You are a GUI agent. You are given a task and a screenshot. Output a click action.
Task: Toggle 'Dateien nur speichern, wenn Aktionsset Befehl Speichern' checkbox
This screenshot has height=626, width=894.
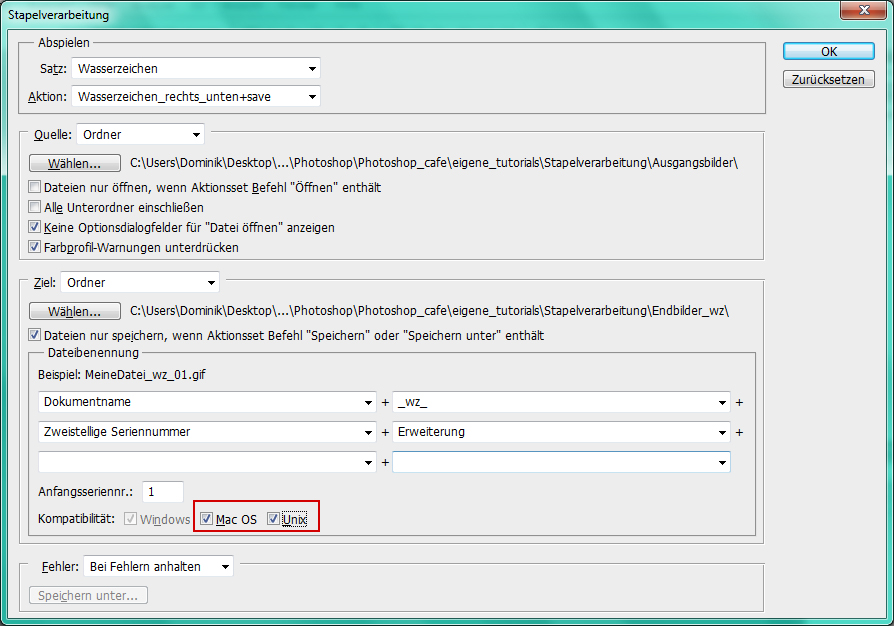point(35,335)
